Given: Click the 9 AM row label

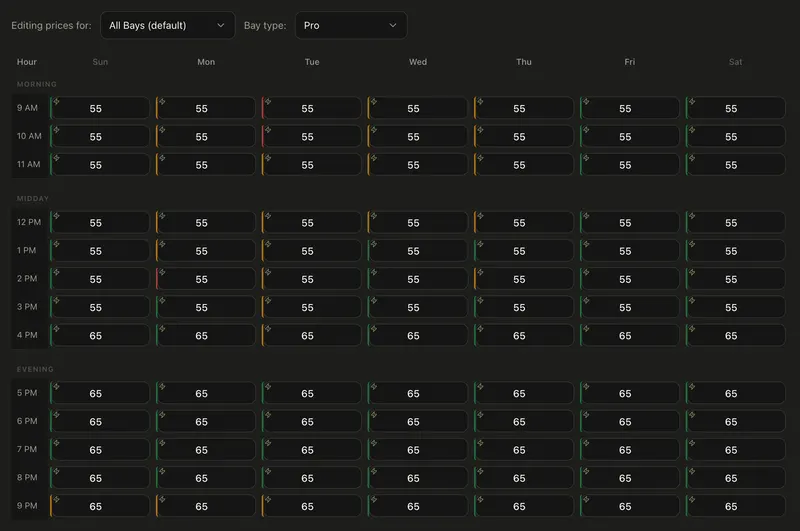Looking at the screenshot, I should 27,108.
